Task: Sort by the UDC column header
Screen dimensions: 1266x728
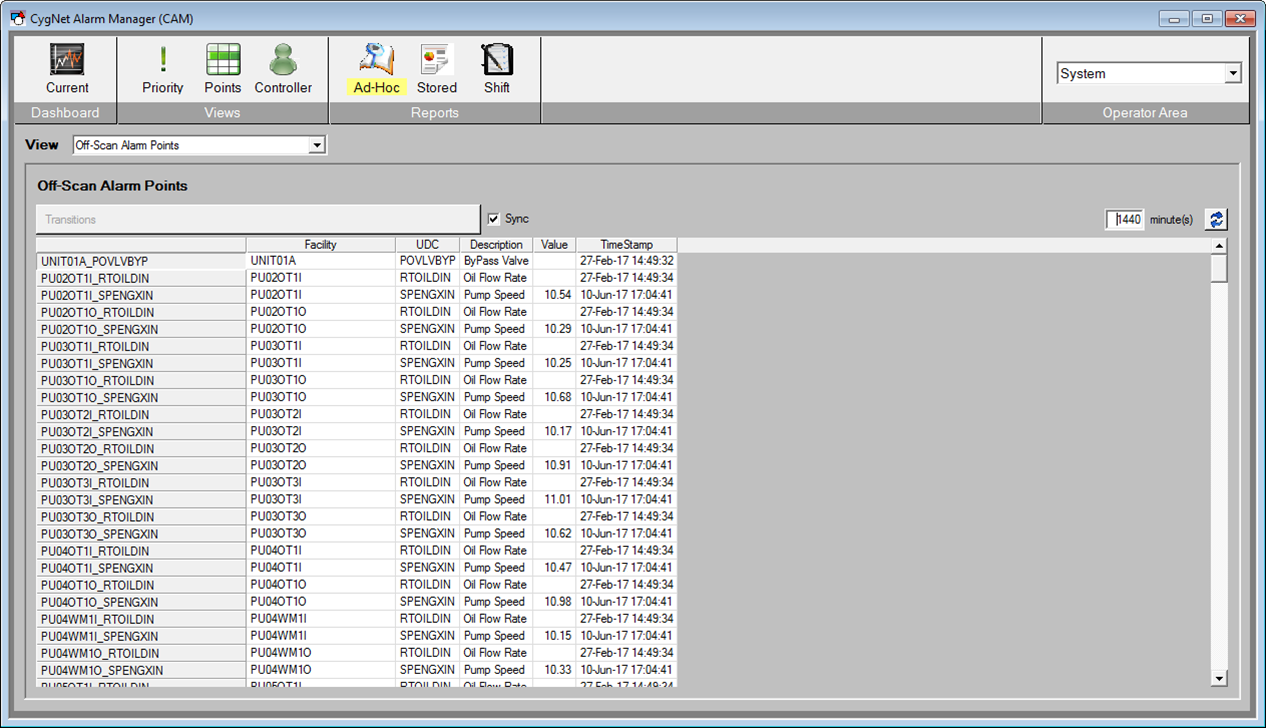Action: (x=428, y=244)
